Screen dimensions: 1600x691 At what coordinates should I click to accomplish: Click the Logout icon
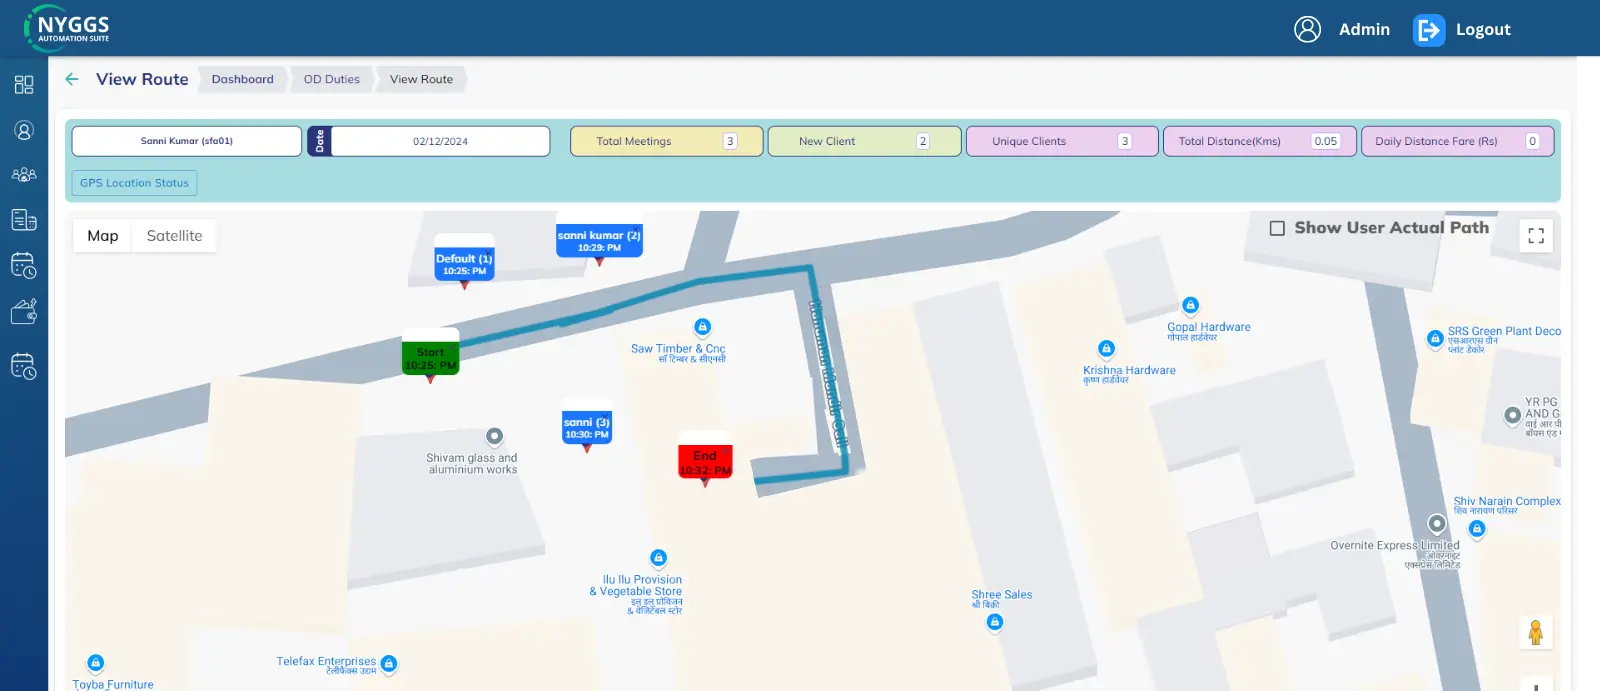click(x=1429, y=30)
